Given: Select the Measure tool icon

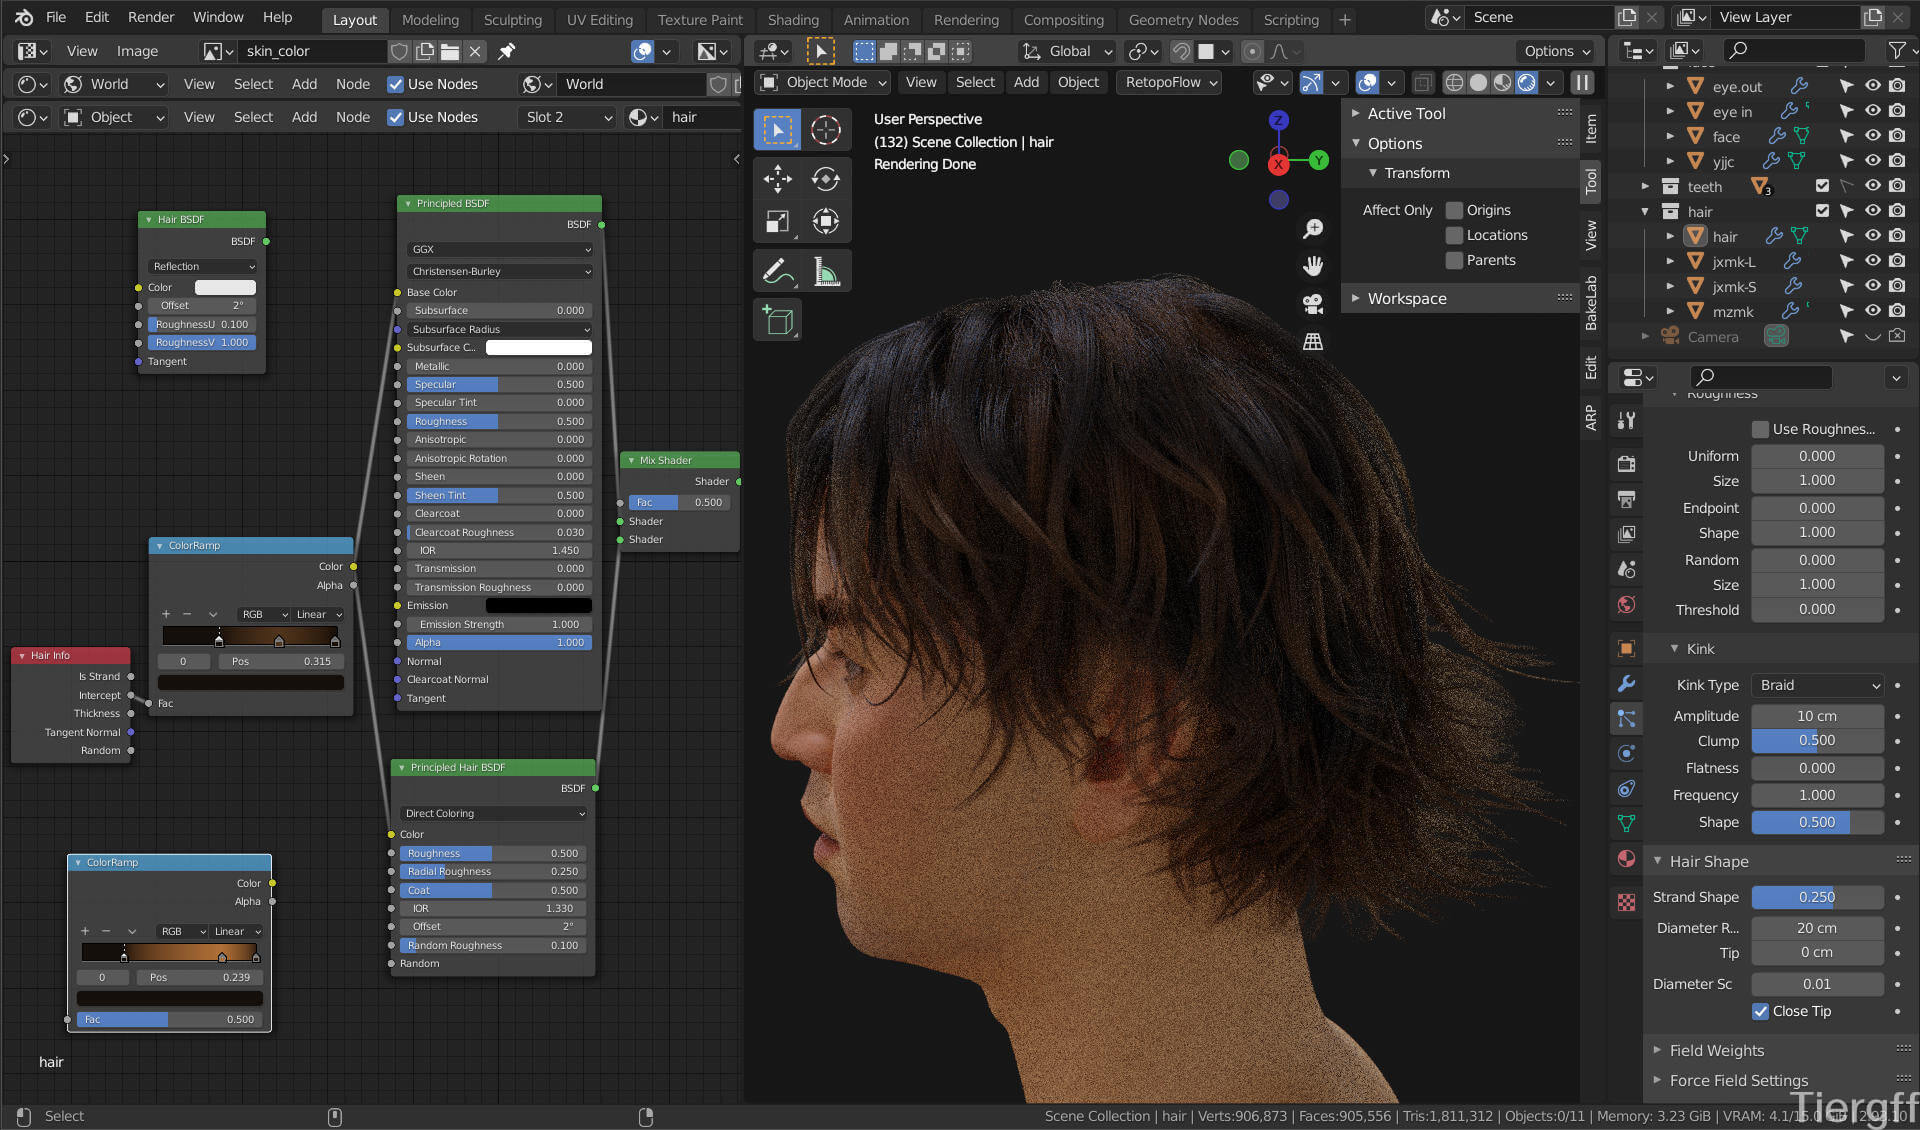Looking at the screenshot, I should tap(825, 271).
